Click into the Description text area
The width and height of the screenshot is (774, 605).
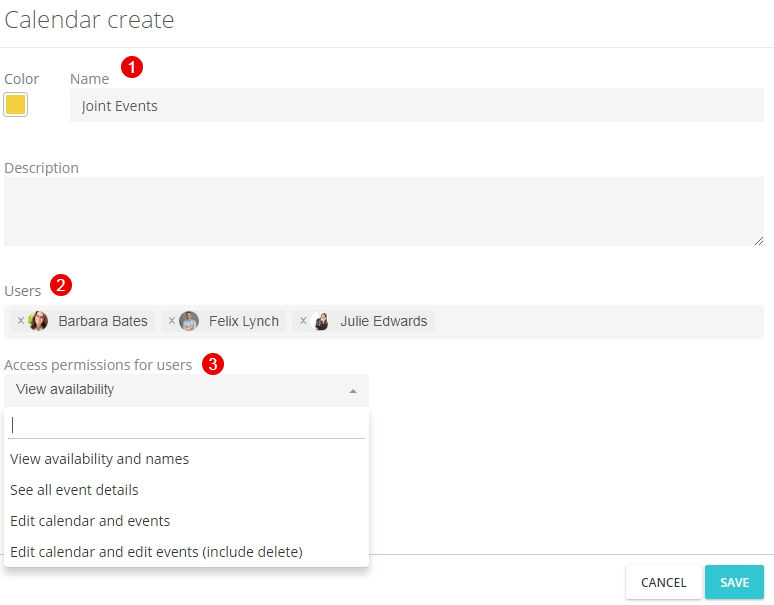coord(384,211)
